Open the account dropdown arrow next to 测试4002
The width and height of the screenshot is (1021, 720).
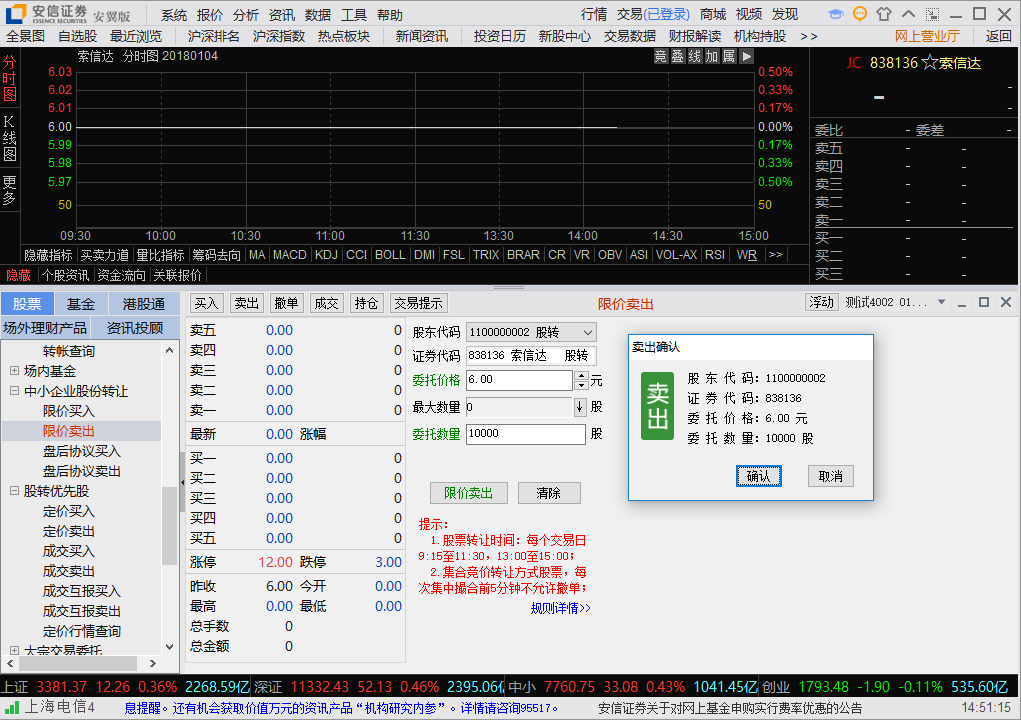(941, 302)
